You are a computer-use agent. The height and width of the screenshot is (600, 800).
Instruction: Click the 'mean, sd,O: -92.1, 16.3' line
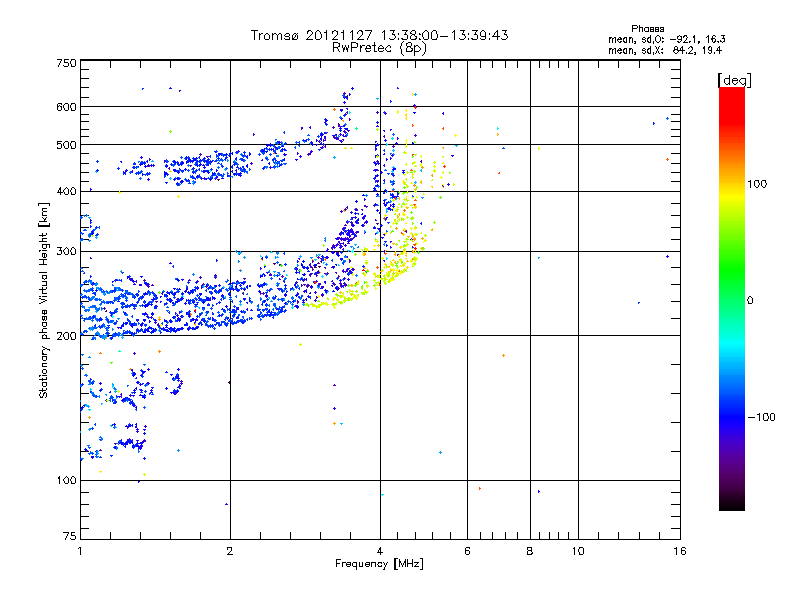tap(666, 39)
